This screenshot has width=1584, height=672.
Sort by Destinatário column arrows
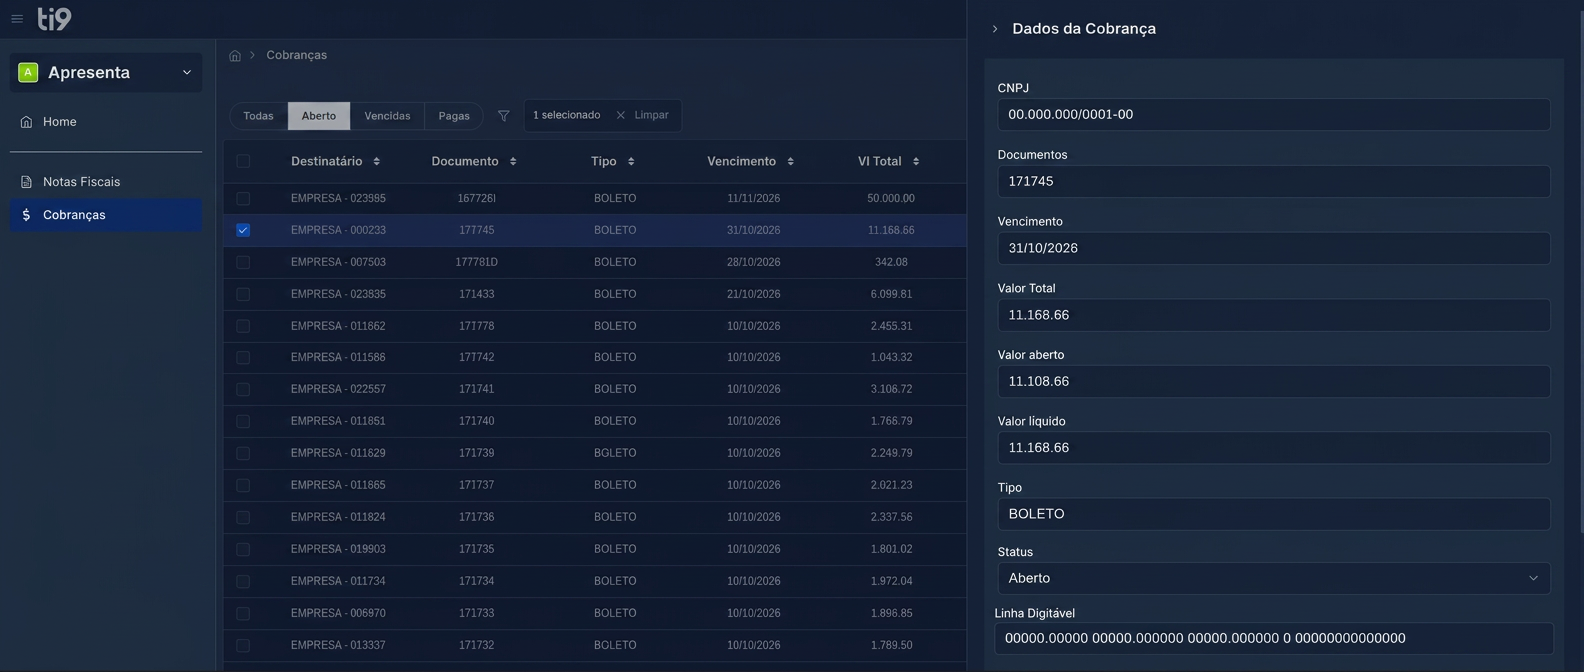[x=377, y=162]
